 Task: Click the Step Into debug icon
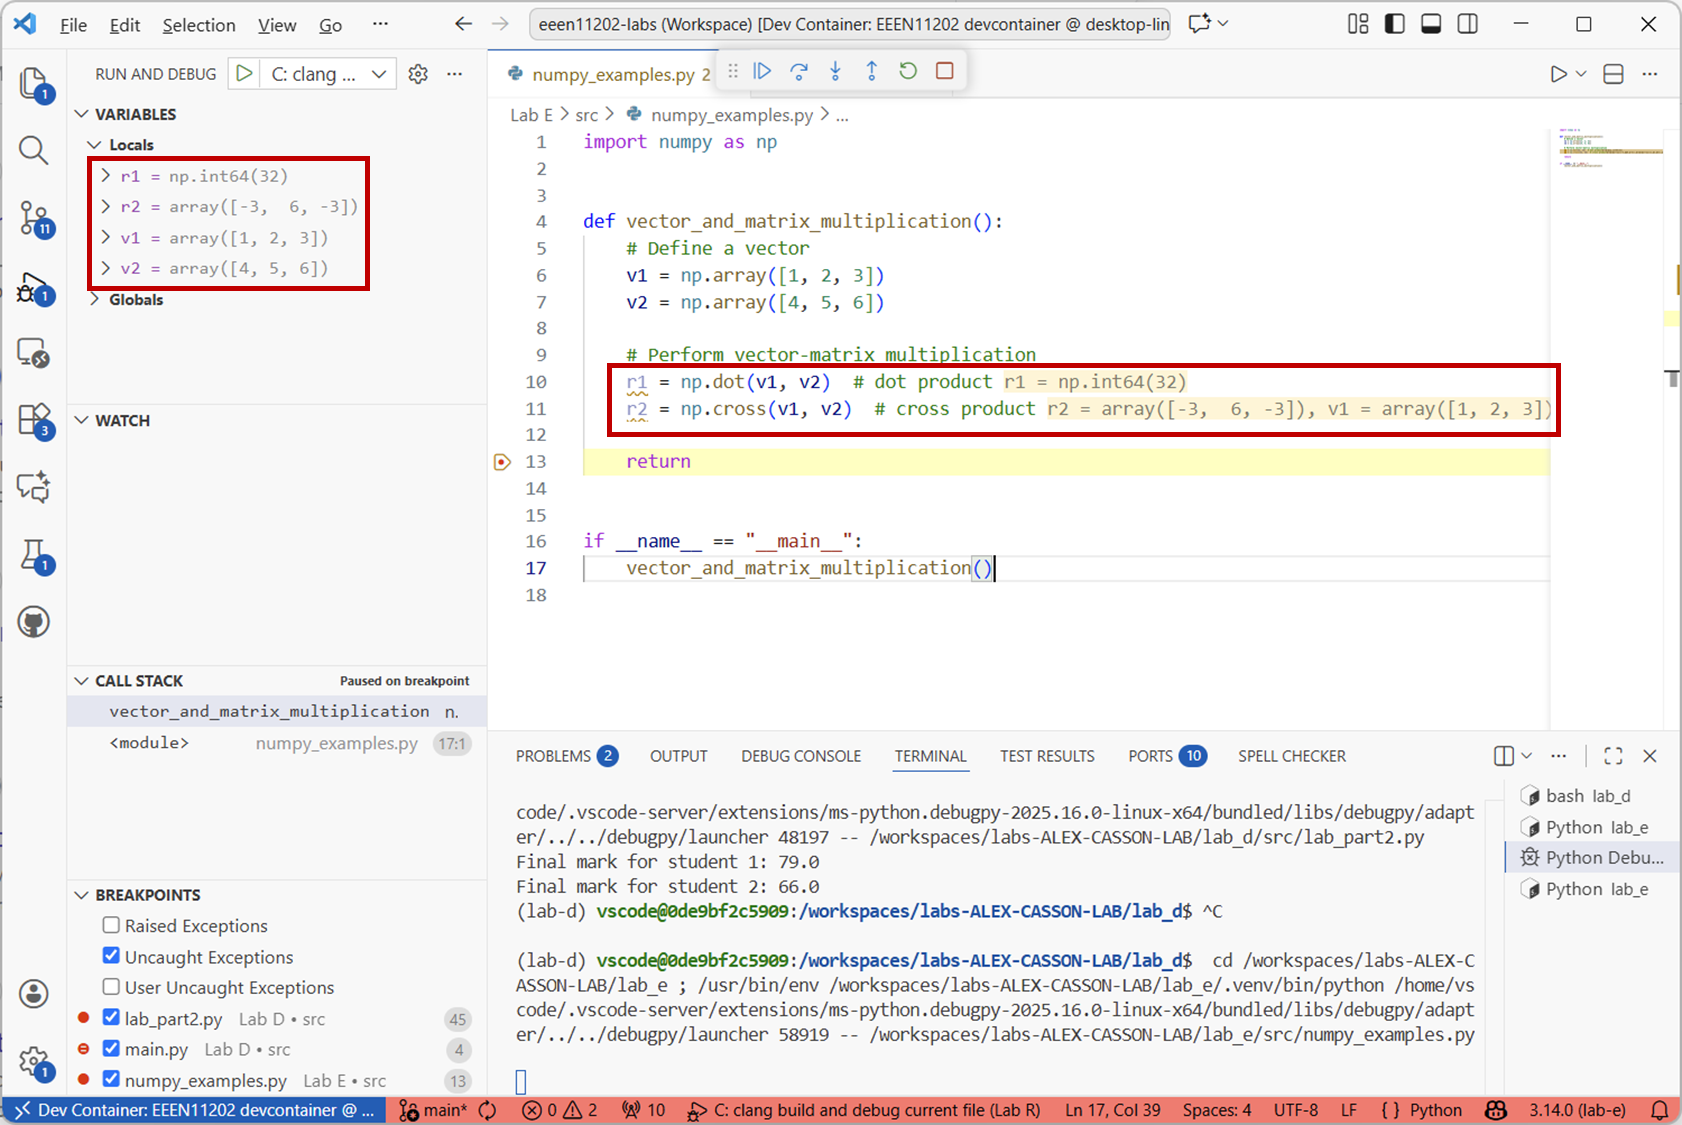[835, 71]
